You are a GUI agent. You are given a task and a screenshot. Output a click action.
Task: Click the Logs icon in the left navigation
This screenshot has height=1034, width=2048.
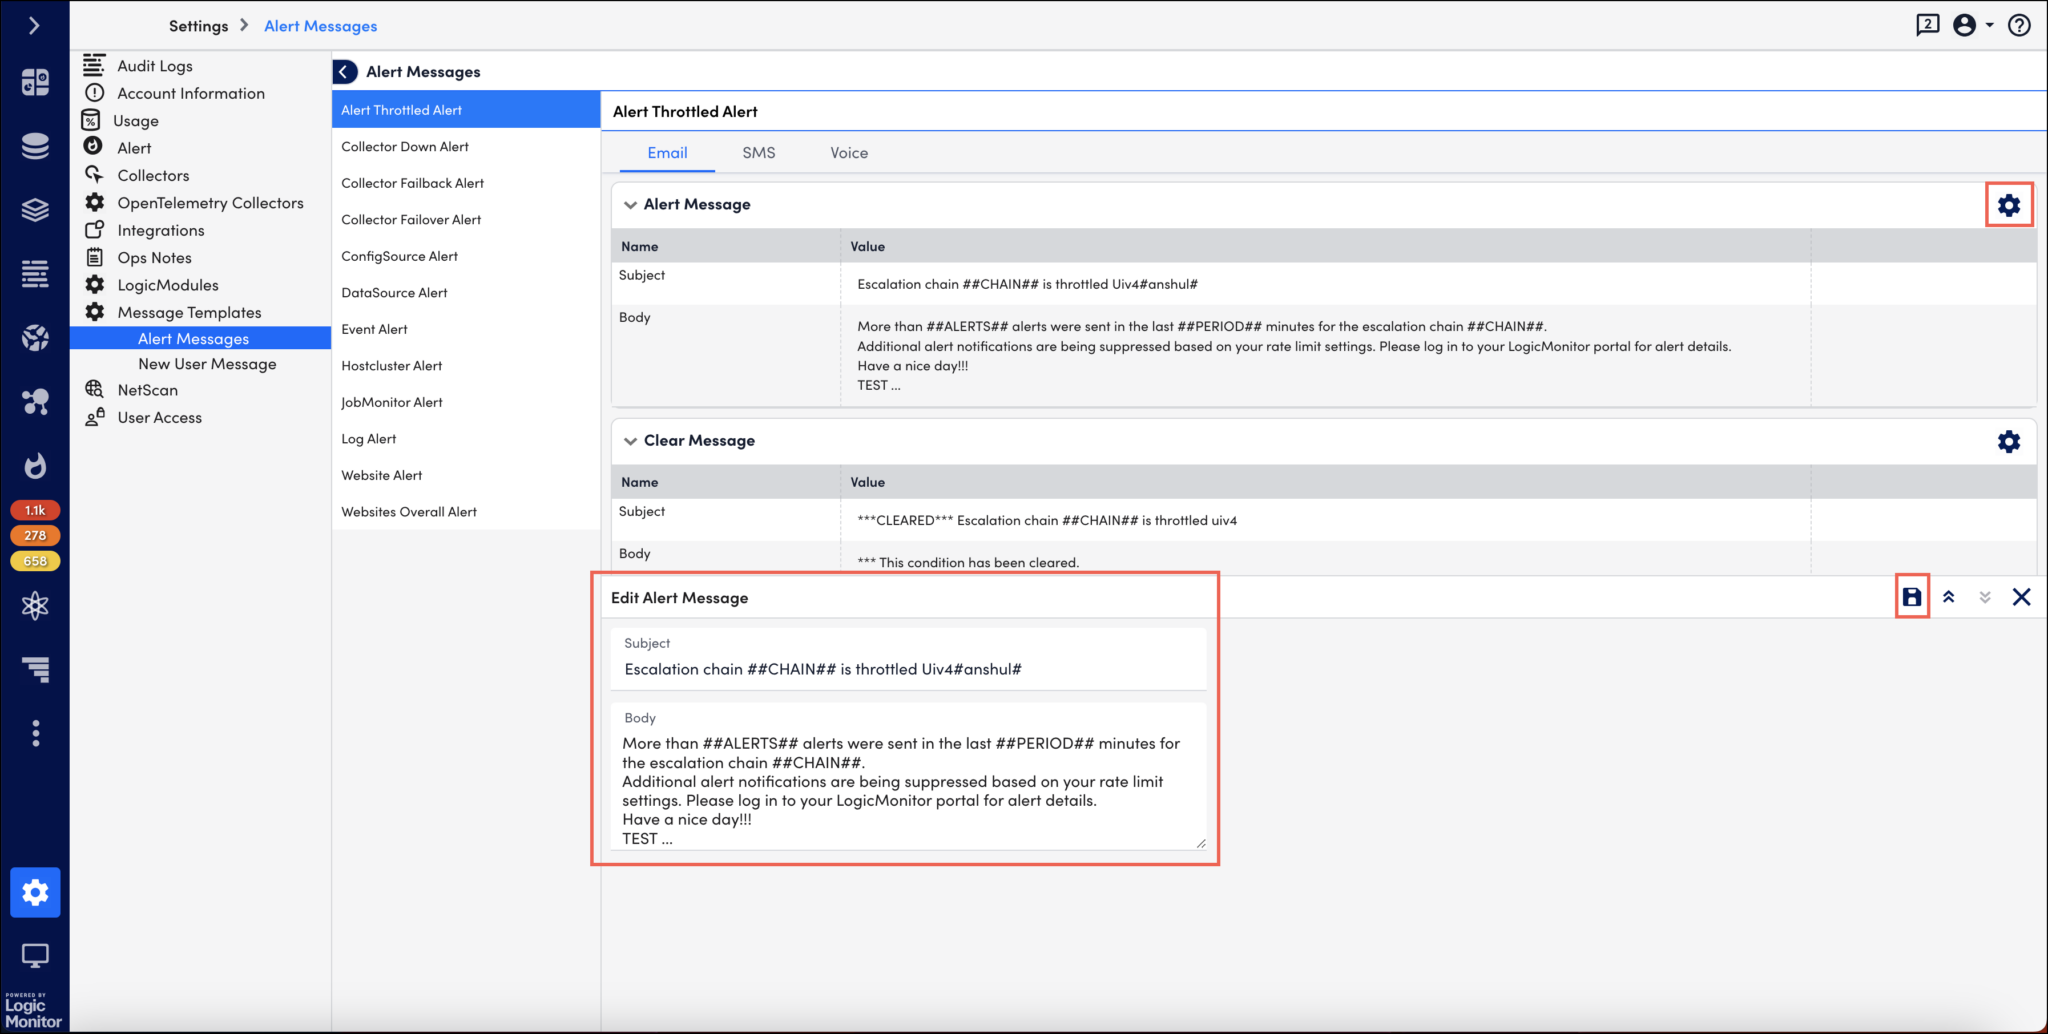[x=35, y=273]
